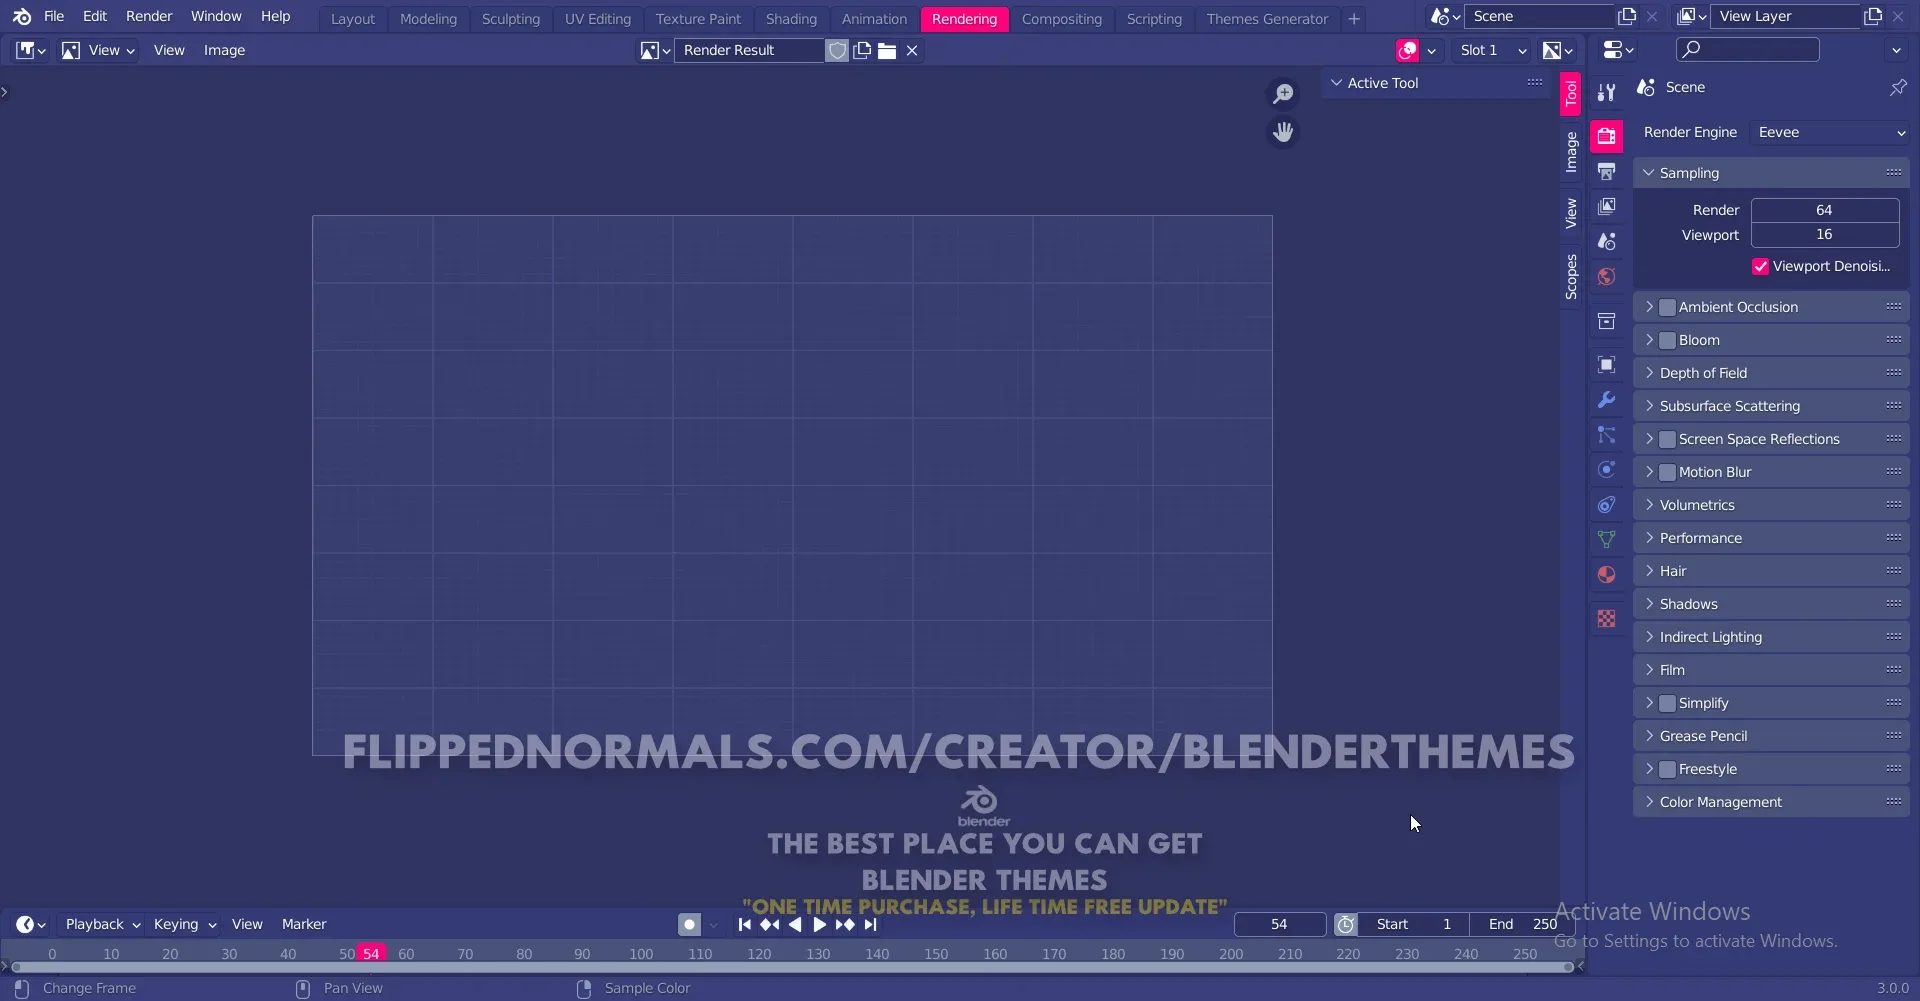Open the Render Engine Eevee dropdown

click(x=1830, y=132)
